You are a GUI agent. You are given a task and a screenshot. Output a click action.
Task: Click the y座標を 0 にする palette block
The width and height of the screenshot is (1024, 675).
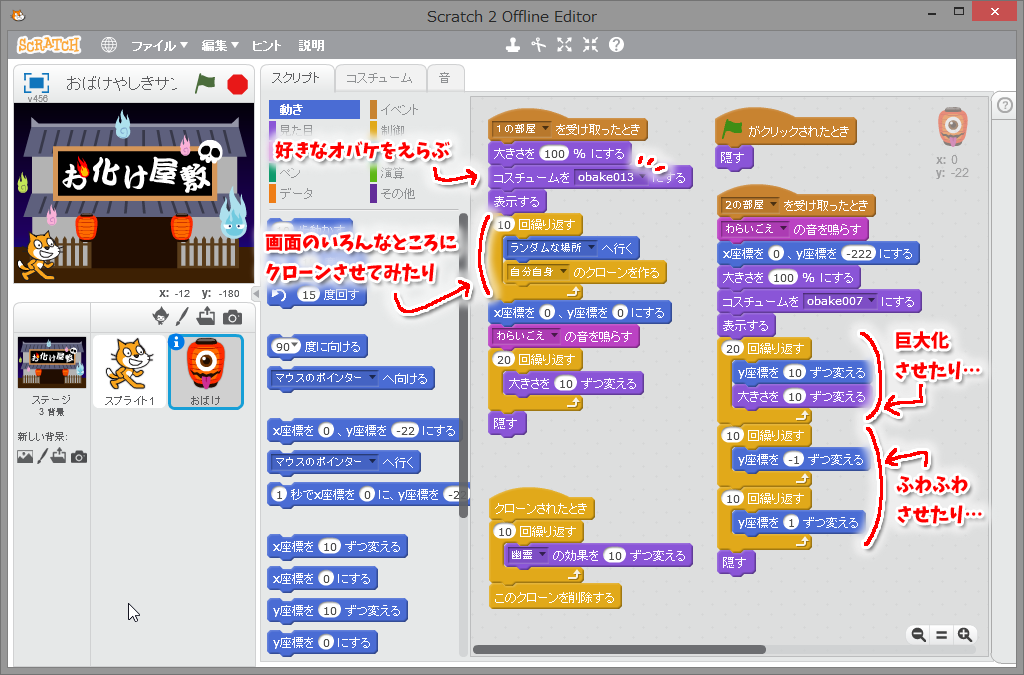click(323, 642)
